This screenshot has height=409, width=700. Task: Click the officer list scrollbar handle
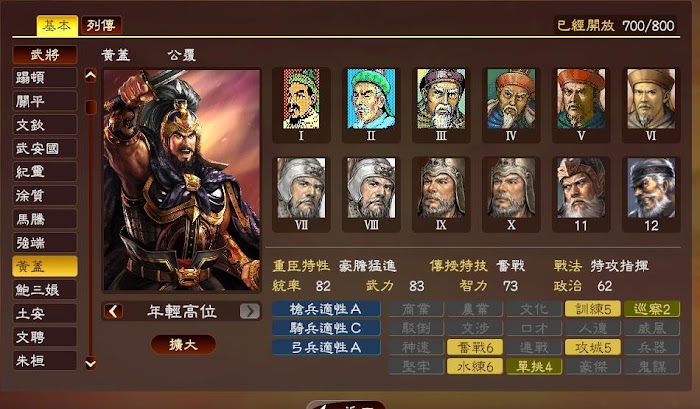point(91,107)
